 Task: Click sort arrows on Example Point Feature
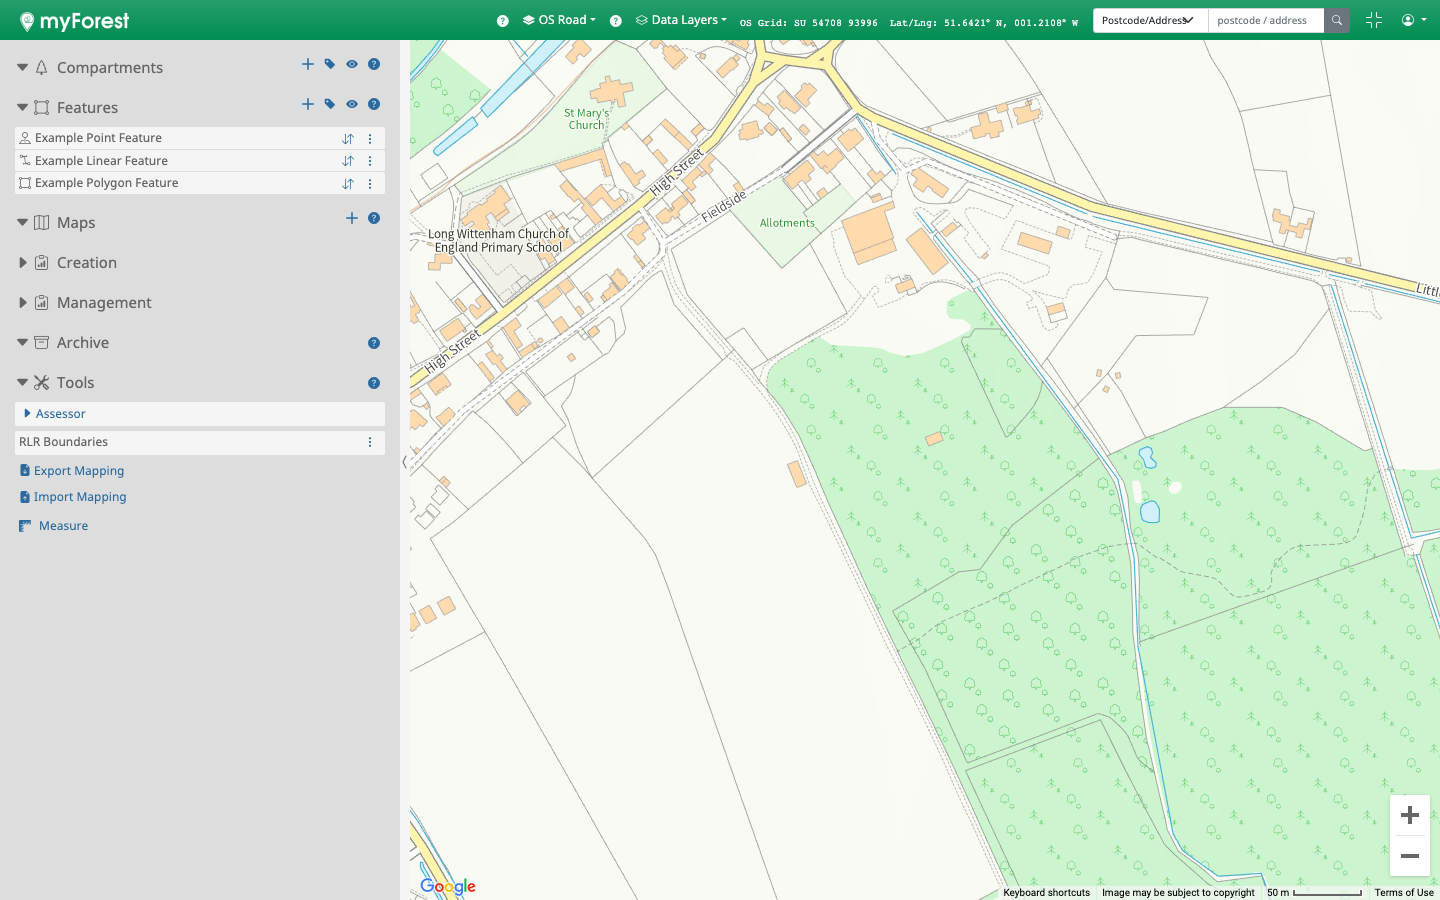[348, 139]
